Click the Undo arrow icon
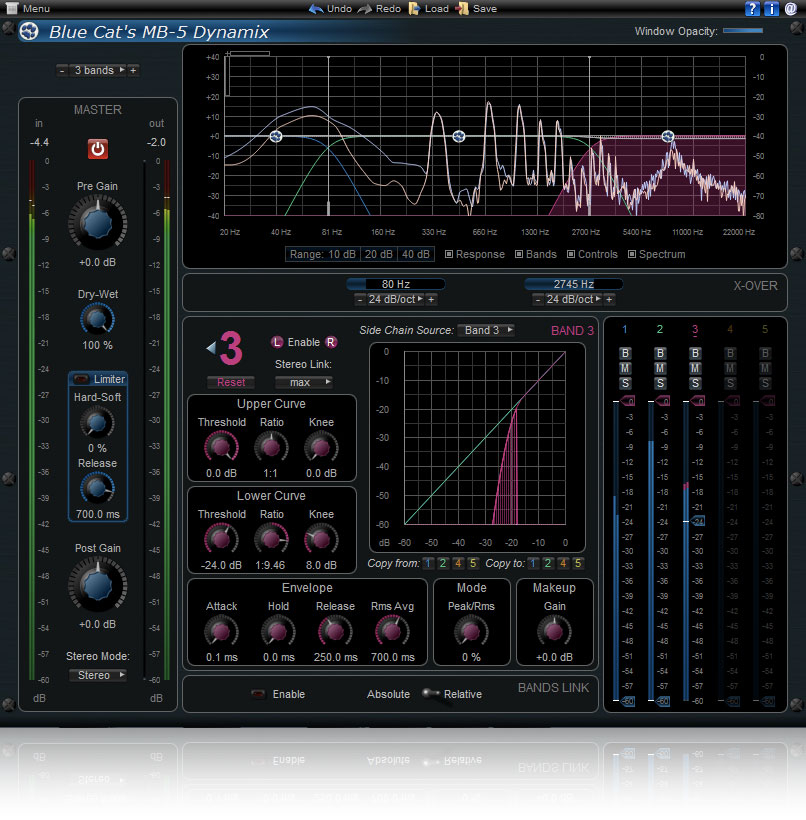 pos(316,9)
